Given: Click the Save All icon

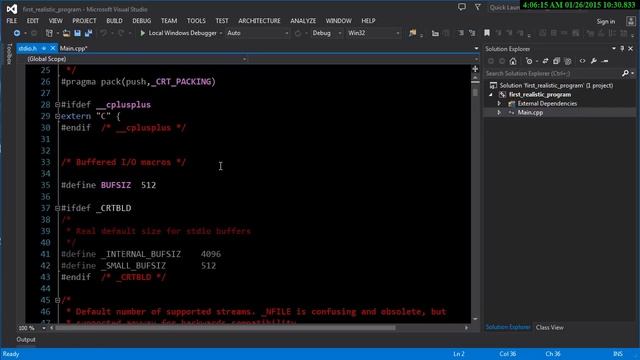Looking at the screenshot, I should 88,33.
